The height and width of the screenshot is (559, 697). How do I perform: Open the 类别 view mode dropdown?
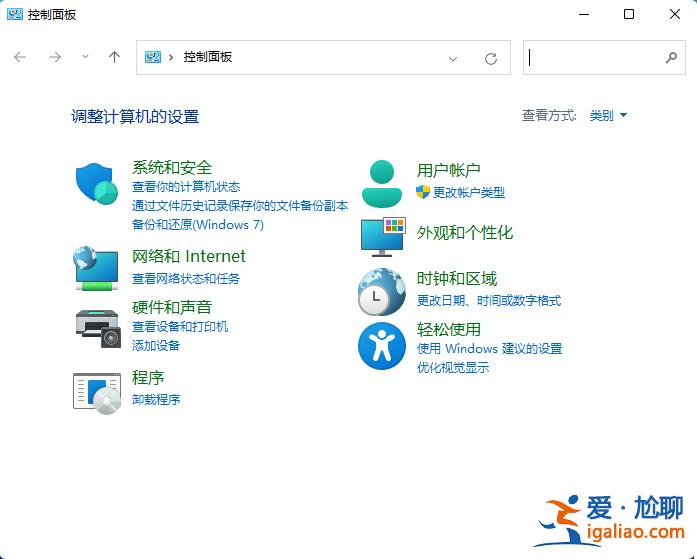click(608, 116)
